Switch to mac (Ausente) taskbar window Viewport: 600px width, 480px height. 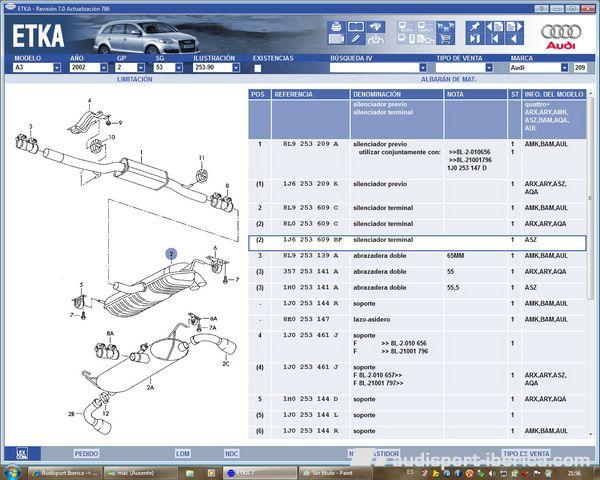tap(141, 473)
